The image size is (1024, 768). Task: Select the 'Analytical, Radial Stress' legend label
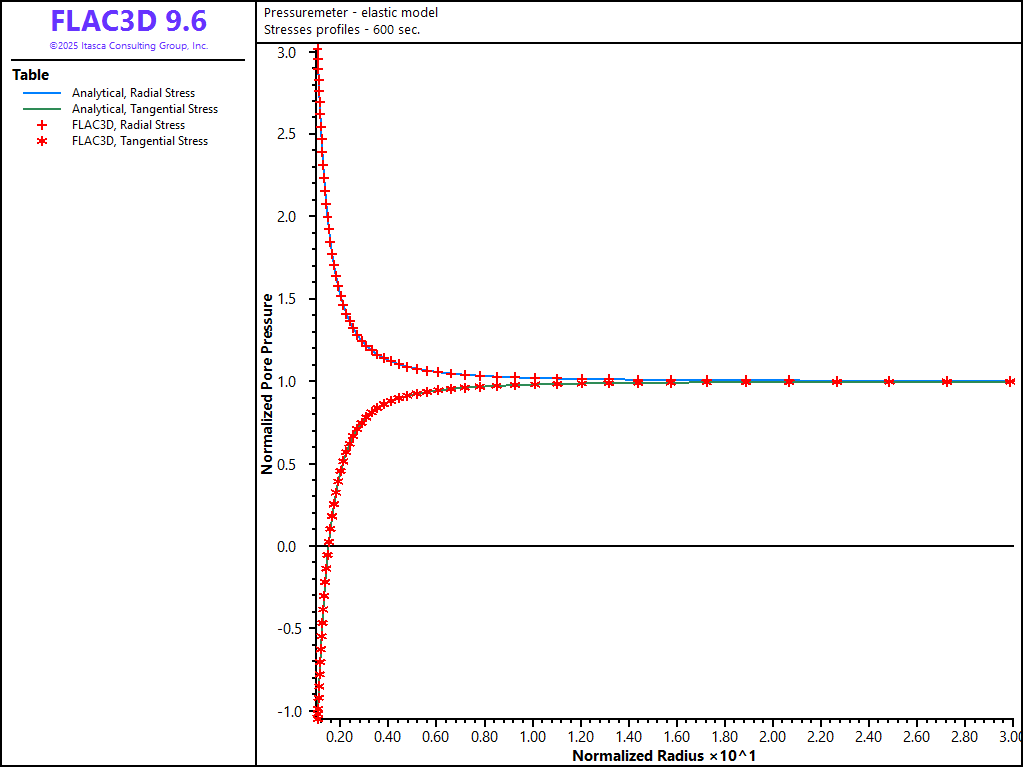pos(133,93)
